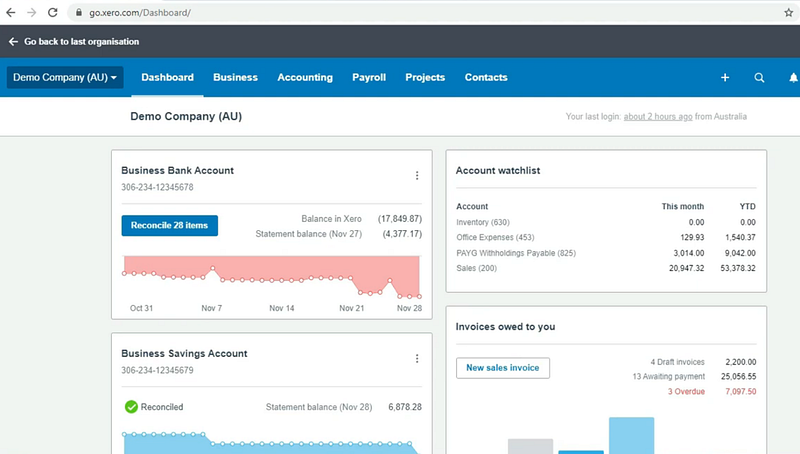Click Sales this month value 20,947.32
800x454 pixels.
[x=686, y=268]
